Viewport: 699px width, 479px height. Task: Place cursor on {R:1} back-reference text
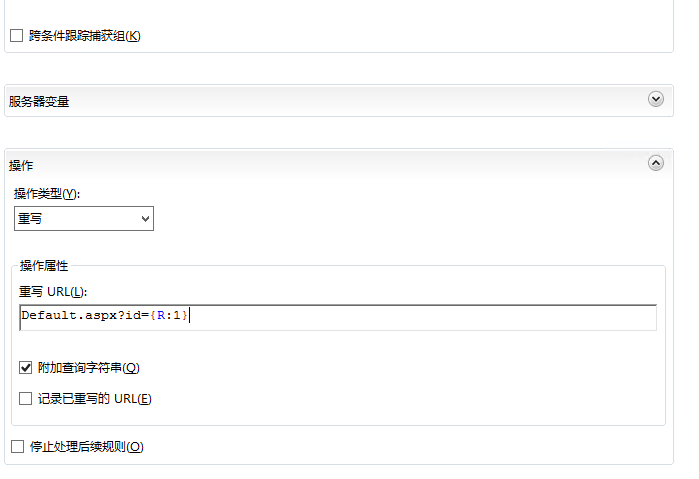(x=169, y=315)
